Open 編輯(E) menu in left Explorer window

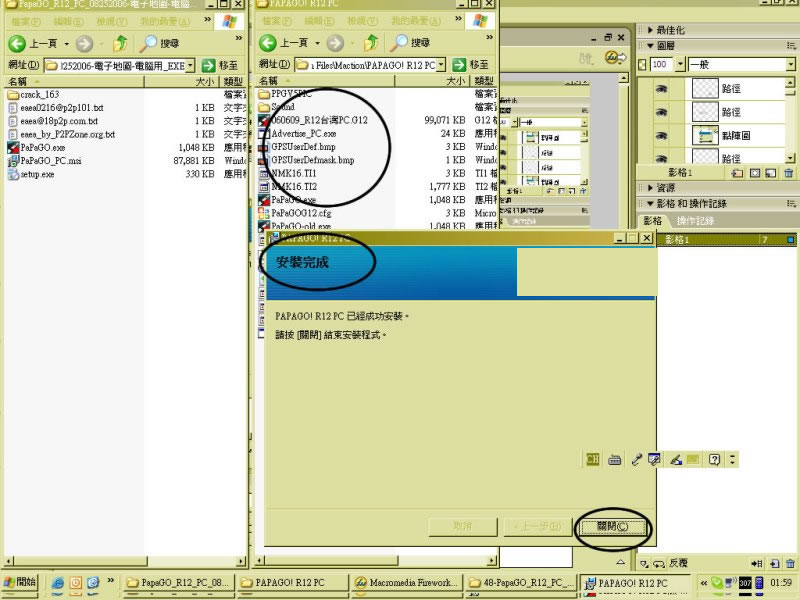[x=68, y=22]
